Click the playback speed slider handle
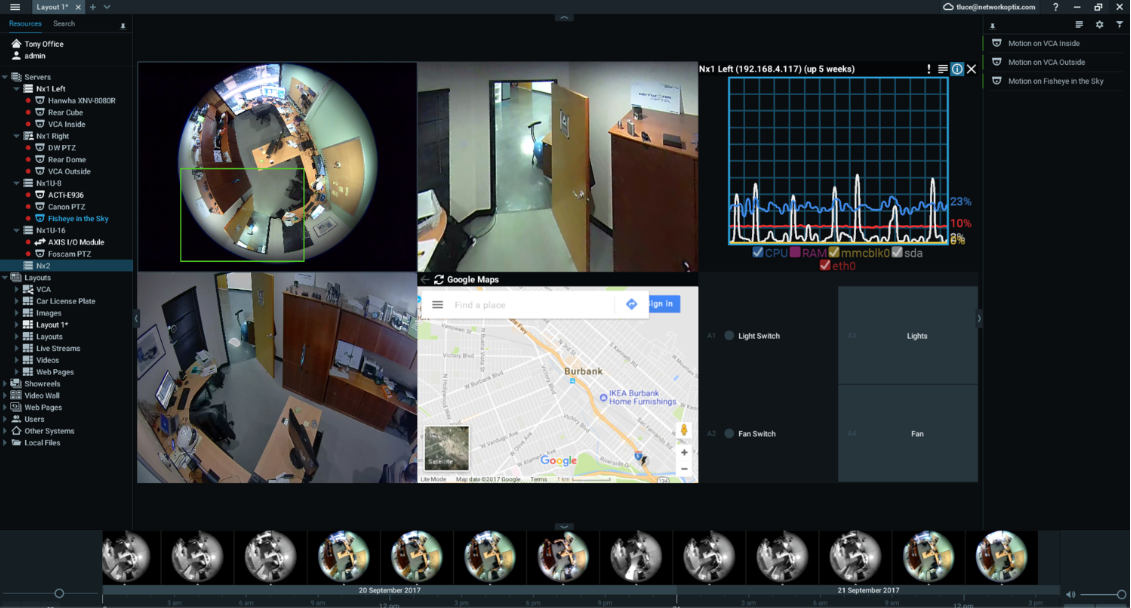 pos(59,594)
